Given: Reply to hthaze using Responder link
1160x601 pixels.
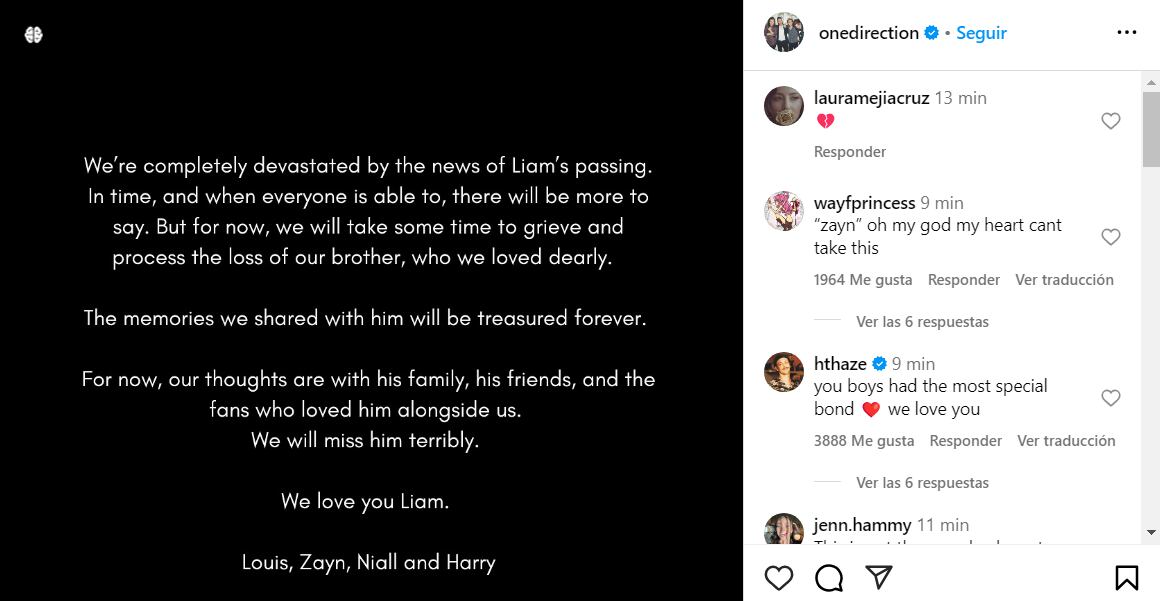Looking at the screenshot, I should (x=965, y=440).
